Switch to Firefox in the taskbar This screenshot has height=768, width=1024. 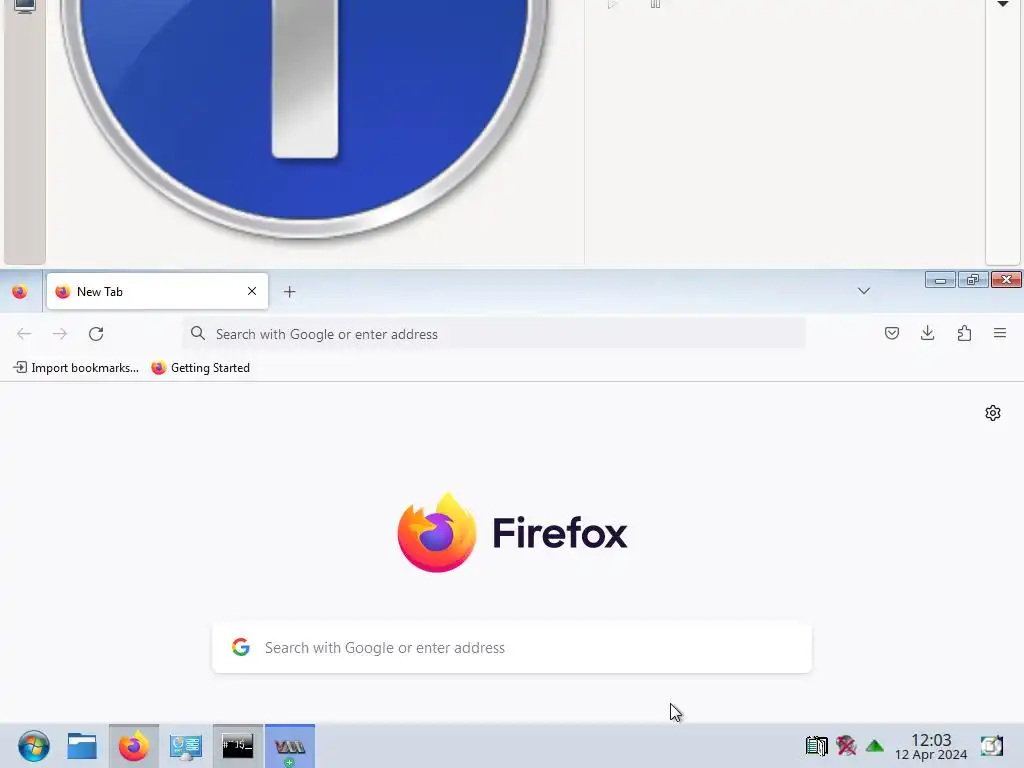(134, 746)
